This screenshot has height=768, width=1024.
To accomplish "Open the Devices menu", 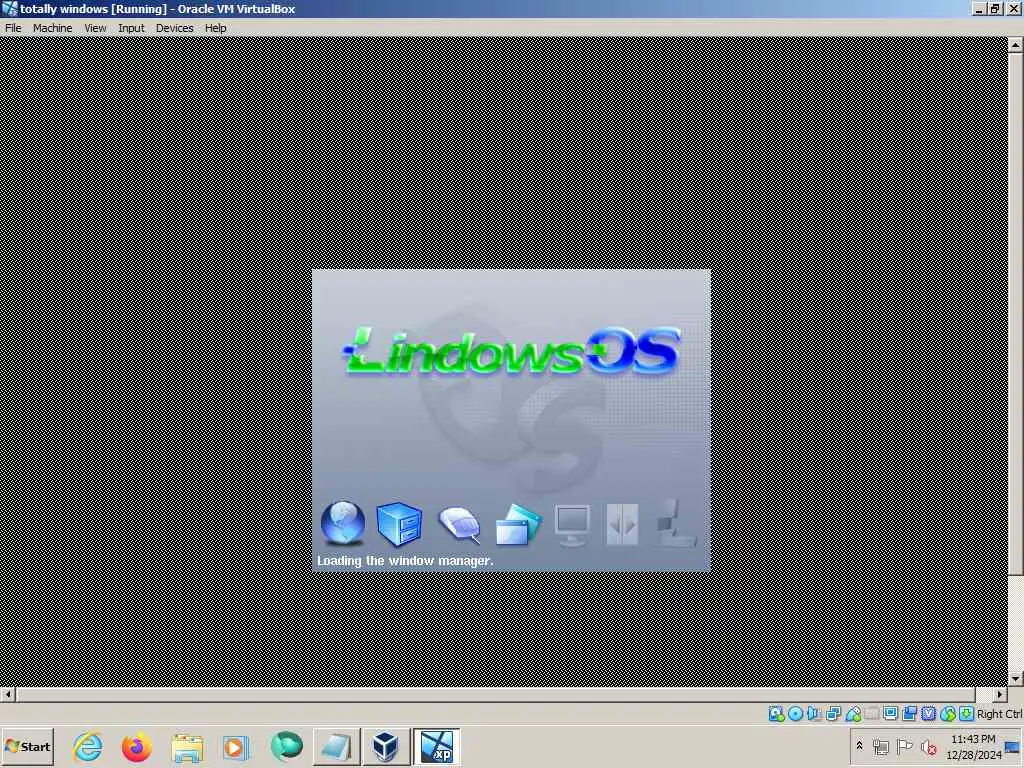I will [x=174, y=28].
